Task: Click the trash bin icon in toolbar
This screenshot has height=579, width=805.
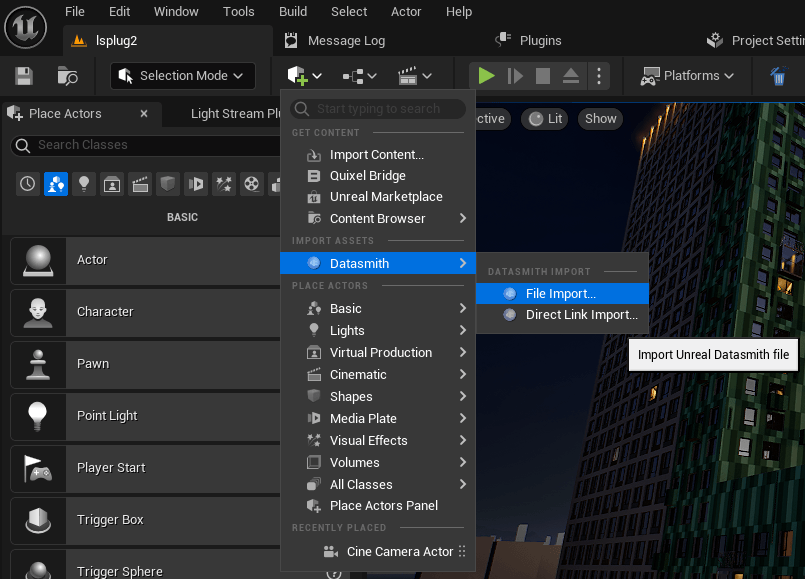Action: (778, 76)
